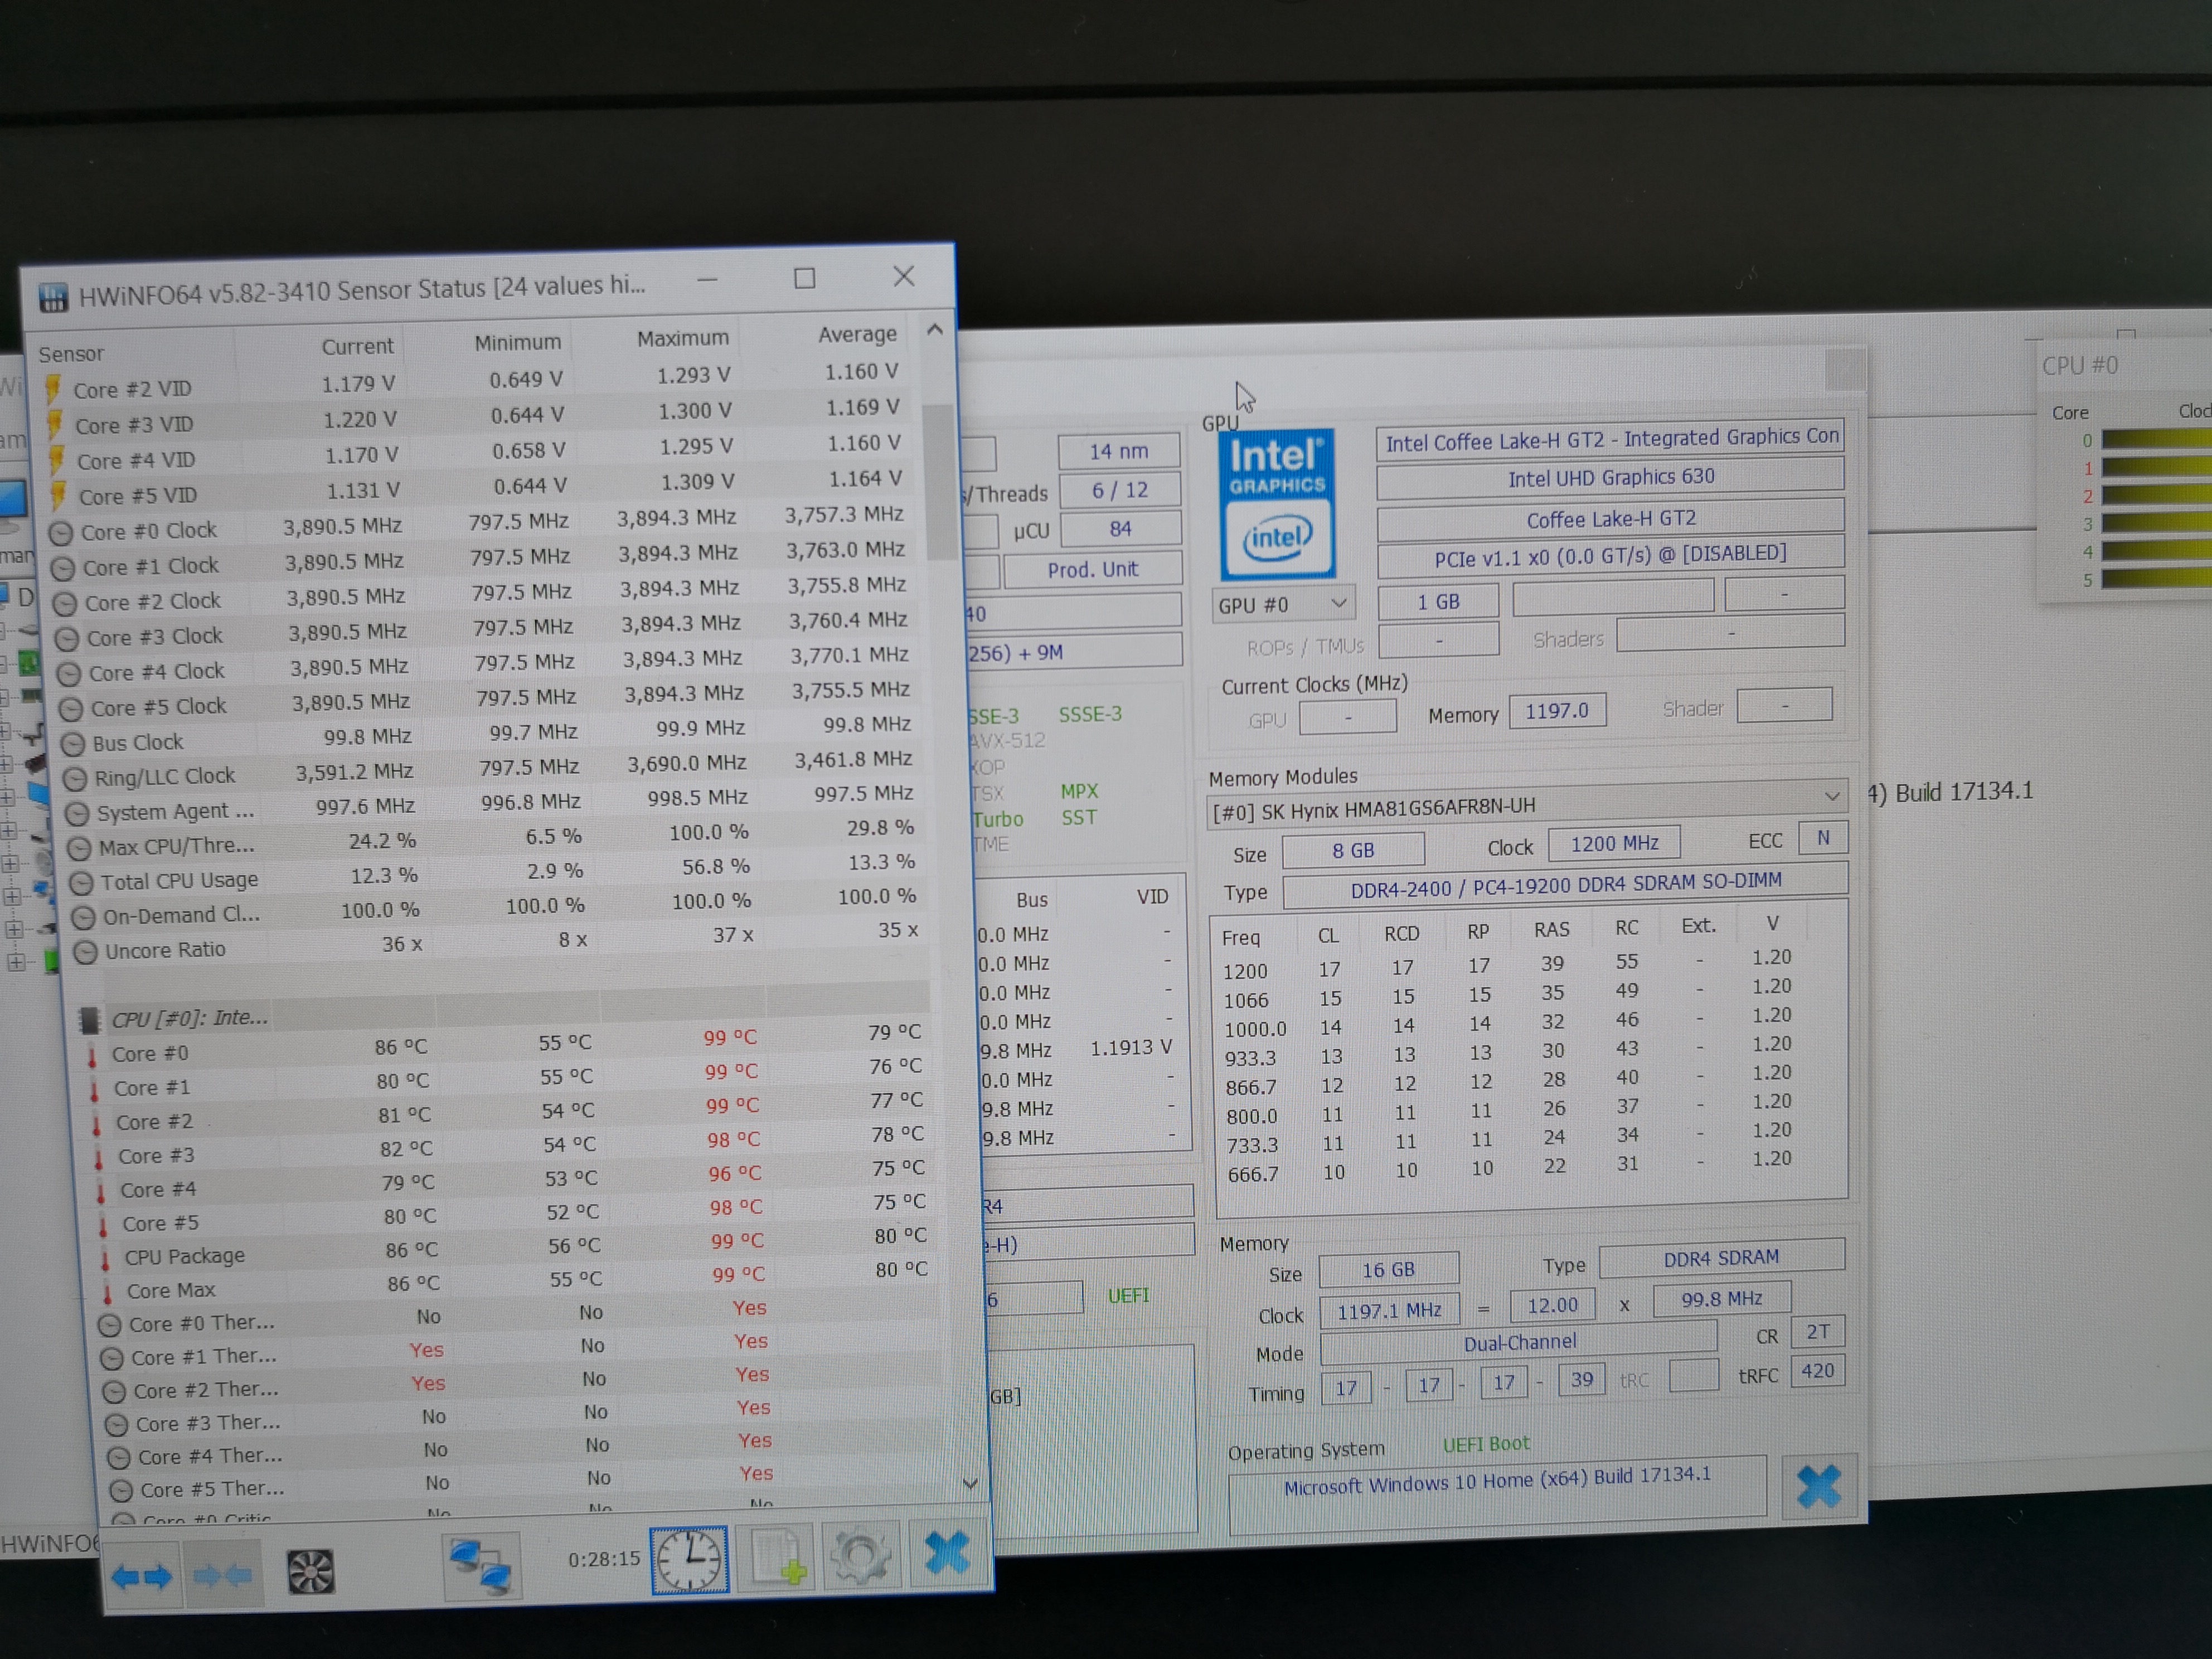Screen dimensions: 2212x1659
Task: Click the collapse columns inward arrows icon
Action: (222, 1576)
